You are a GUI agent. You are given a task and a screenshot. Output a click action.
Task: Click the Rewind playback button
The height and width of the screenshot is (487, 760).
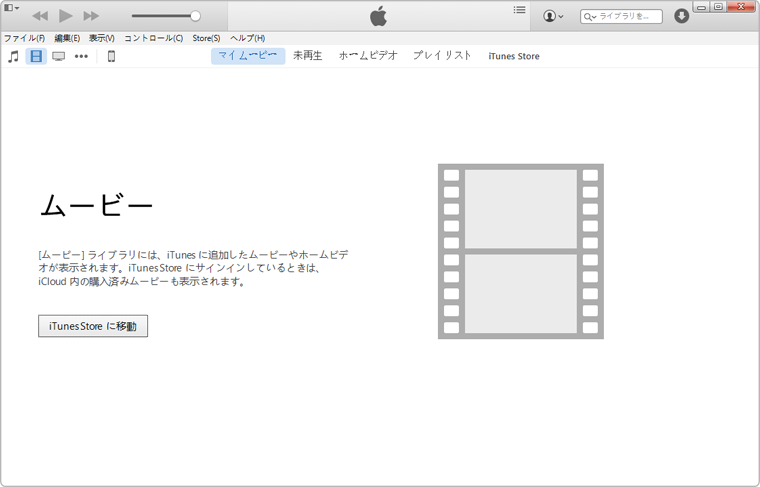click(40, 16)
